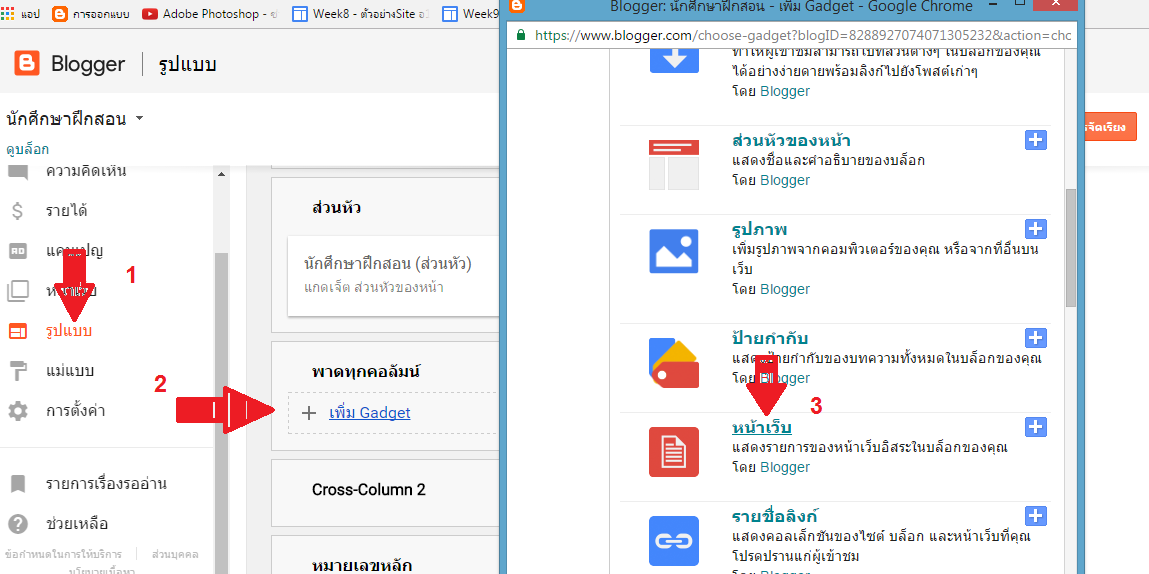
Task: Open รูปแบบ in the sidebar menu
Action: coord(69,331)
